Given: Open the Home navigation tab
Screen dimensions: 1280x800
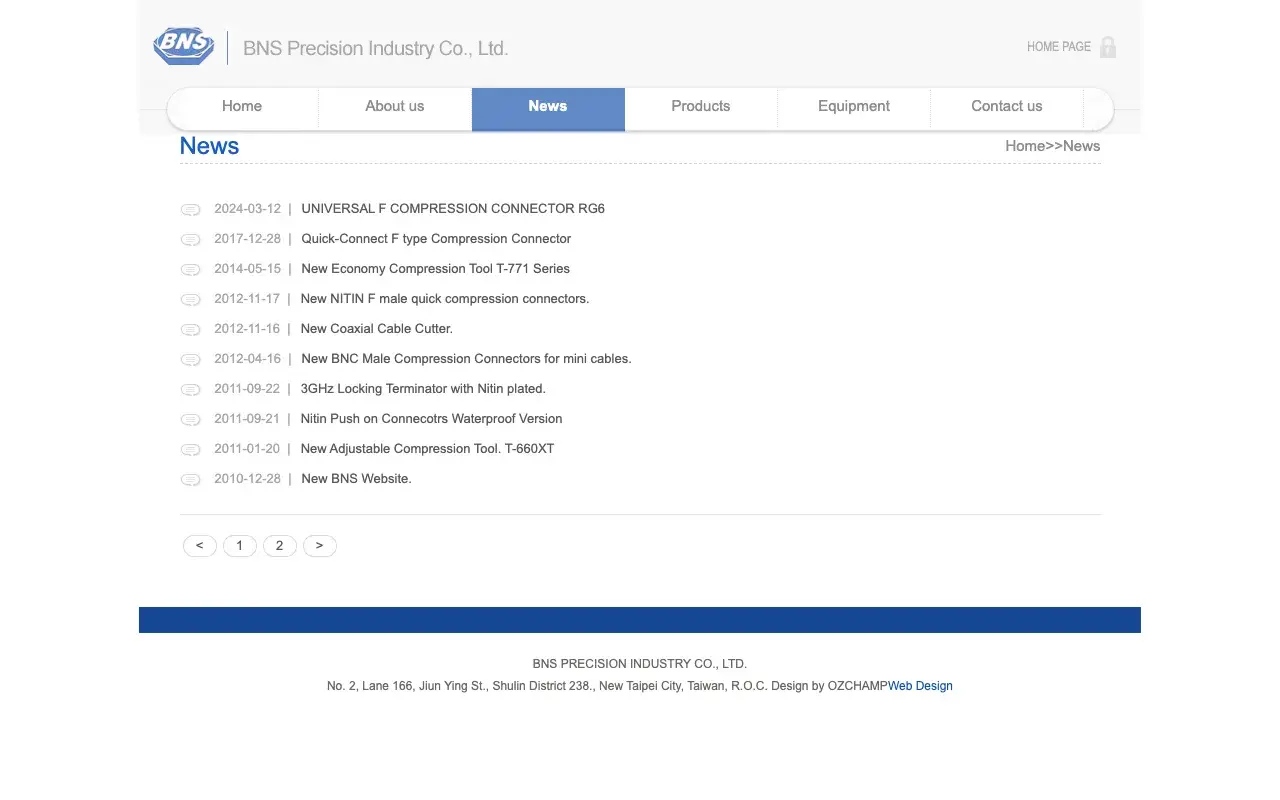Looking at the screenshot, I should coord(242,107).
